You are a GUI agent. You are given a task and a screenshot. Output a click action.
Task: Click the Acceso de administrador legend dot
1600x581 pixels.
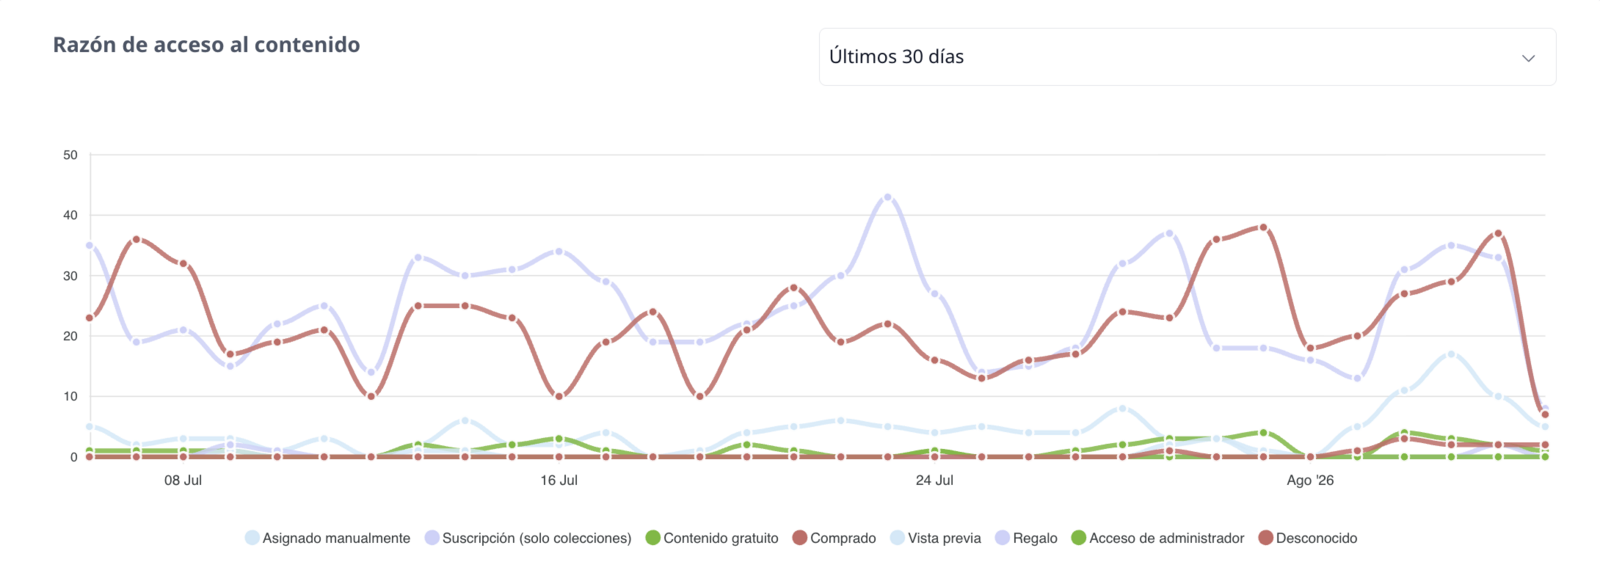1078,538
